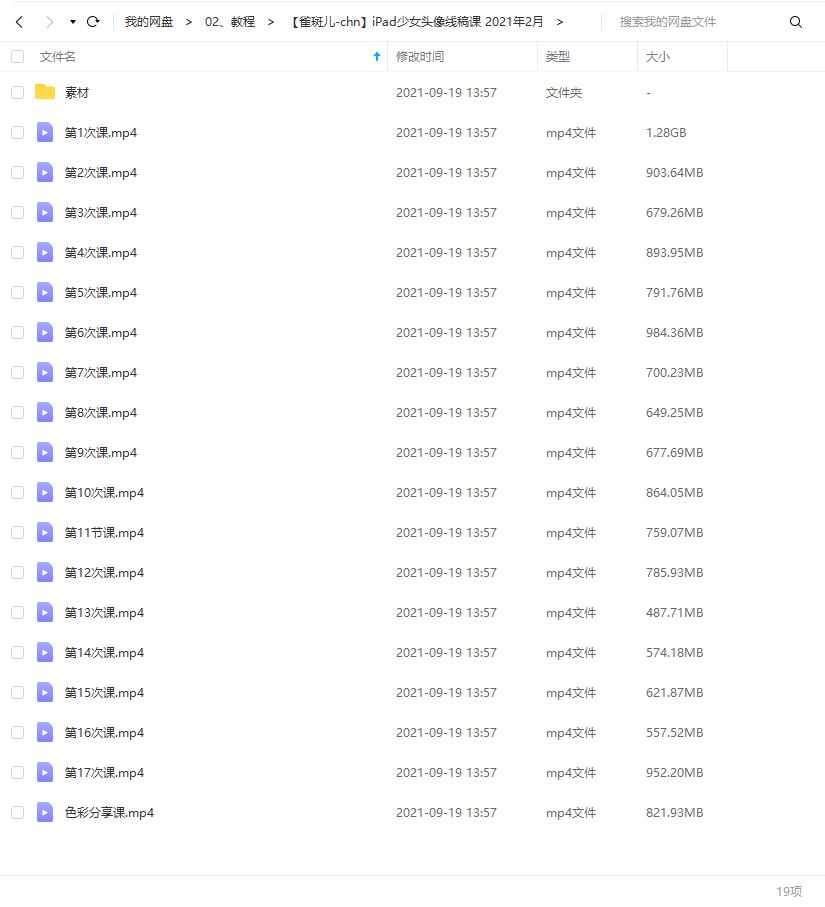Check the box for 第3次课.mp4
This screenshot has height=907, width=825.
[18, 212]
